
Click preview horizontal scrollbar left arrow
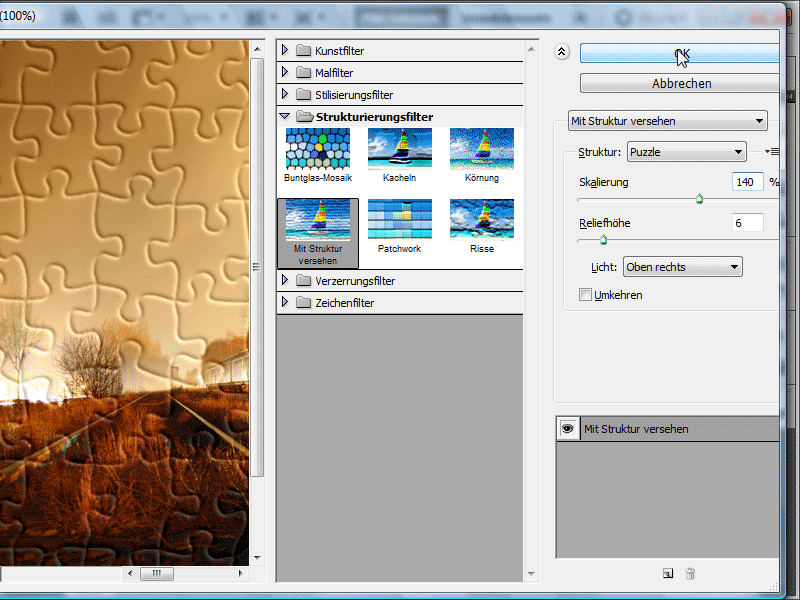[130, 573]
